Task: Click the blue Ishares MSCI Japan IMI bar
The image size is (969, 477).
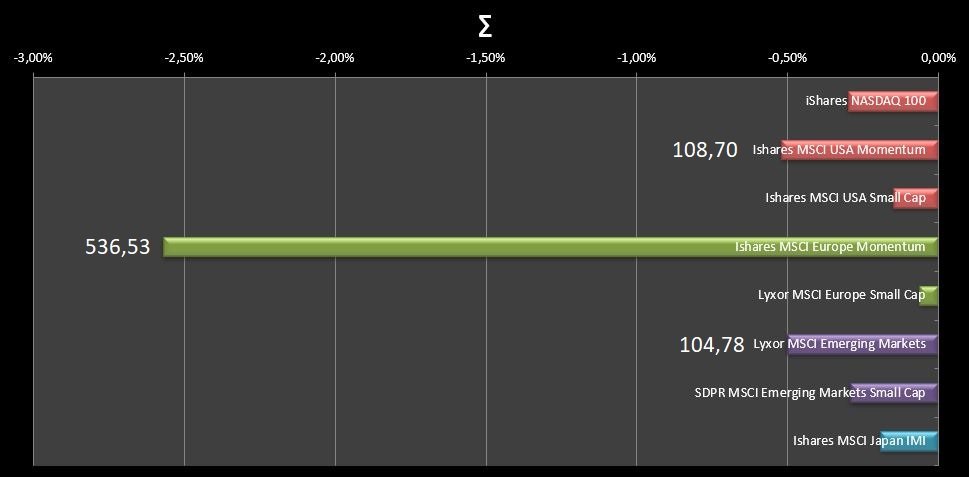Action: (909, 441)
